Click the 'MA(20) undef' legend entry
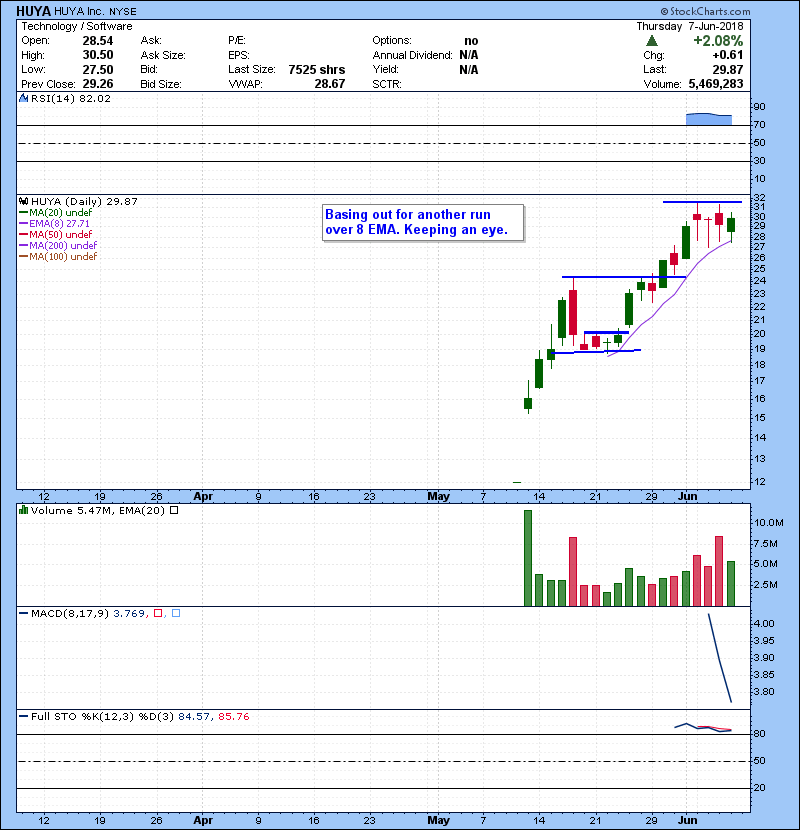Screen dimensions: 800x830 pyautogui.click(x=60, y=212)
